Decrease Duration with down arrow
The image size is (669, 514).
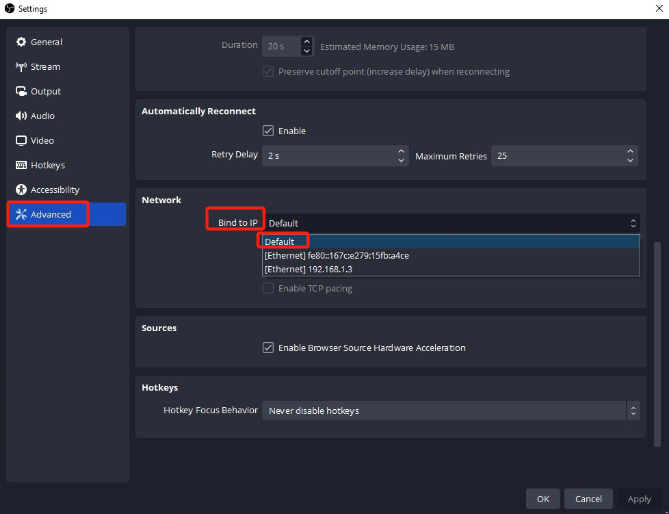(306, 51)
